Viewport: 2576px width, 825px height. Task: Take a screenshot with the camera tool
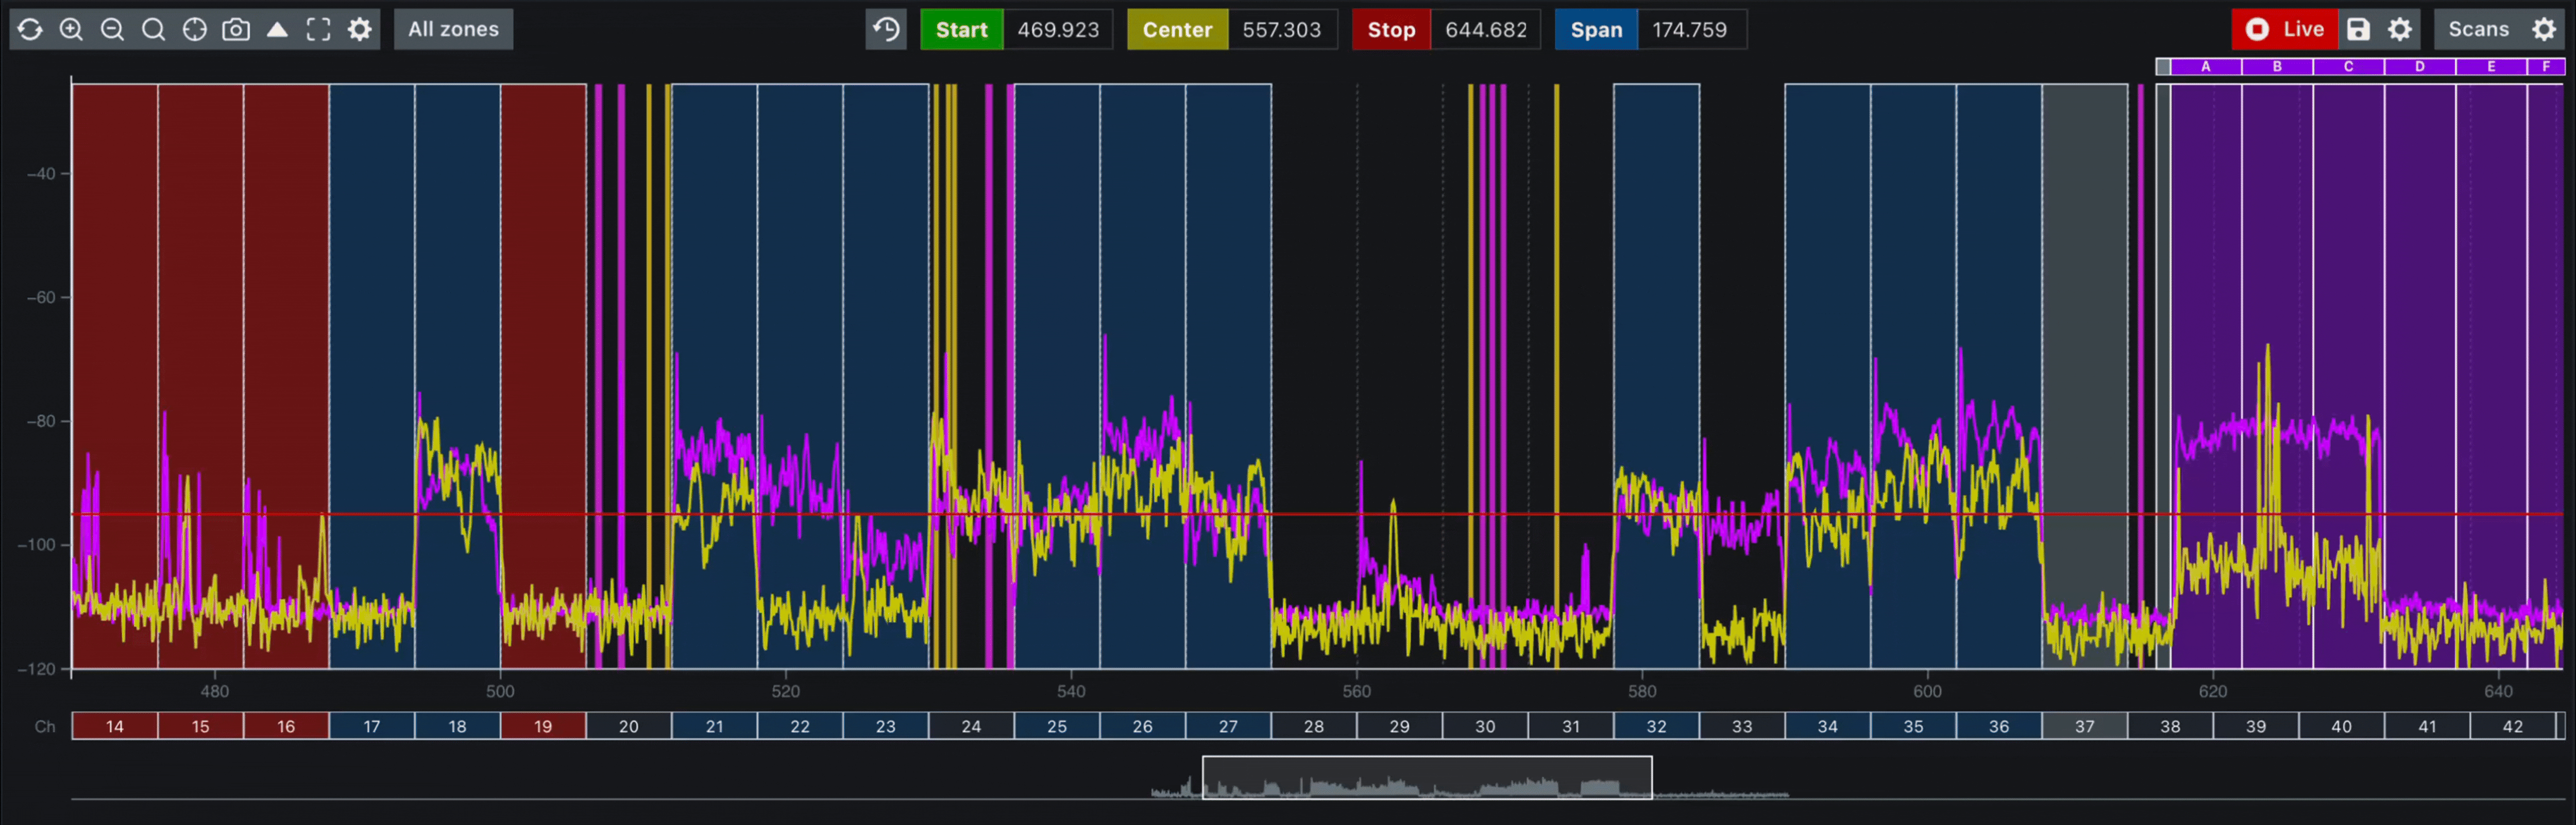click(x=235, y=29)
